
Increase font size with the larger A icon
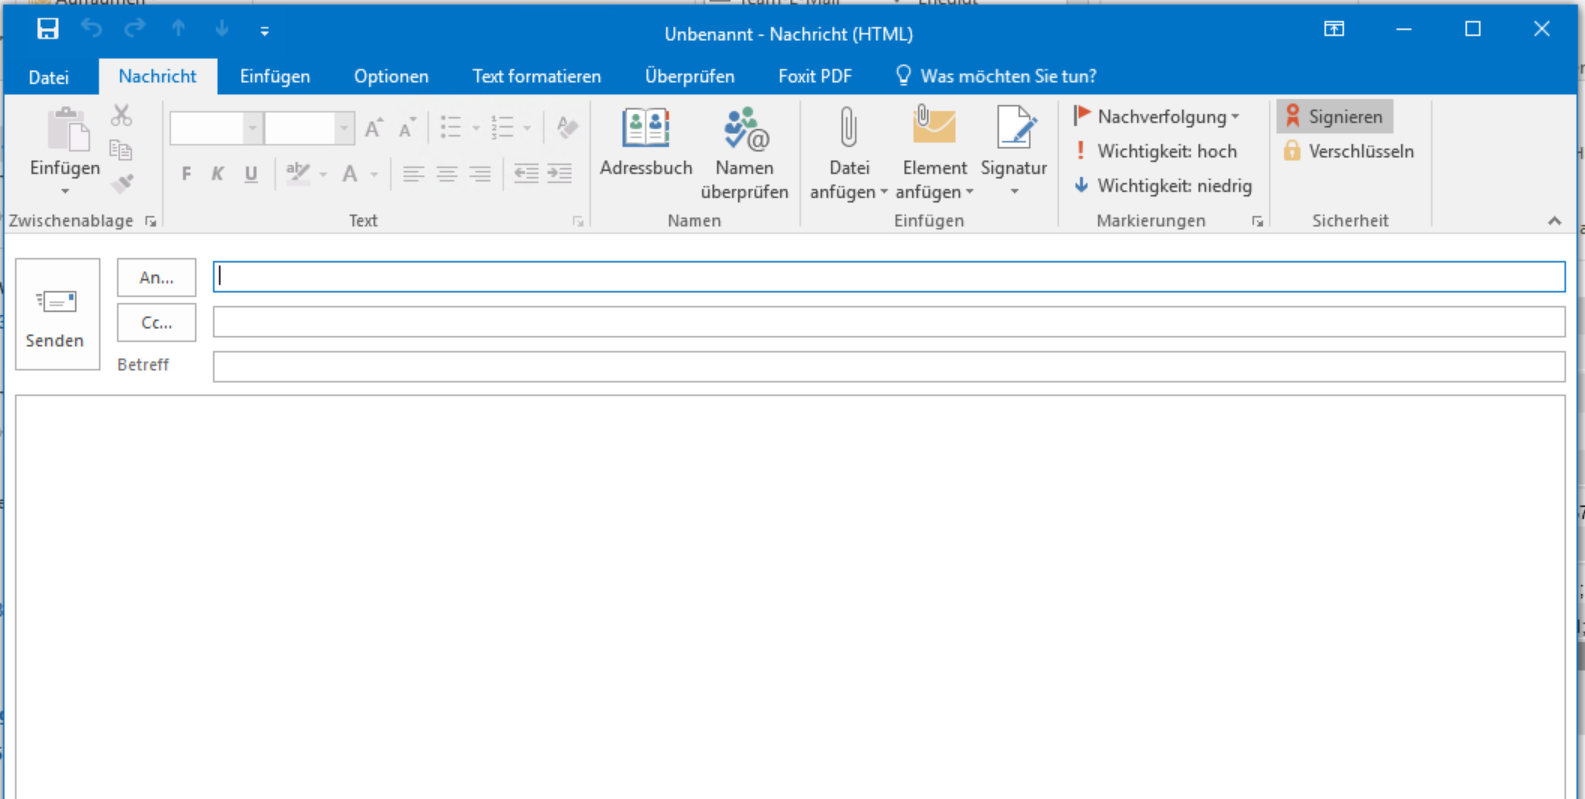[x=374, y=128]
